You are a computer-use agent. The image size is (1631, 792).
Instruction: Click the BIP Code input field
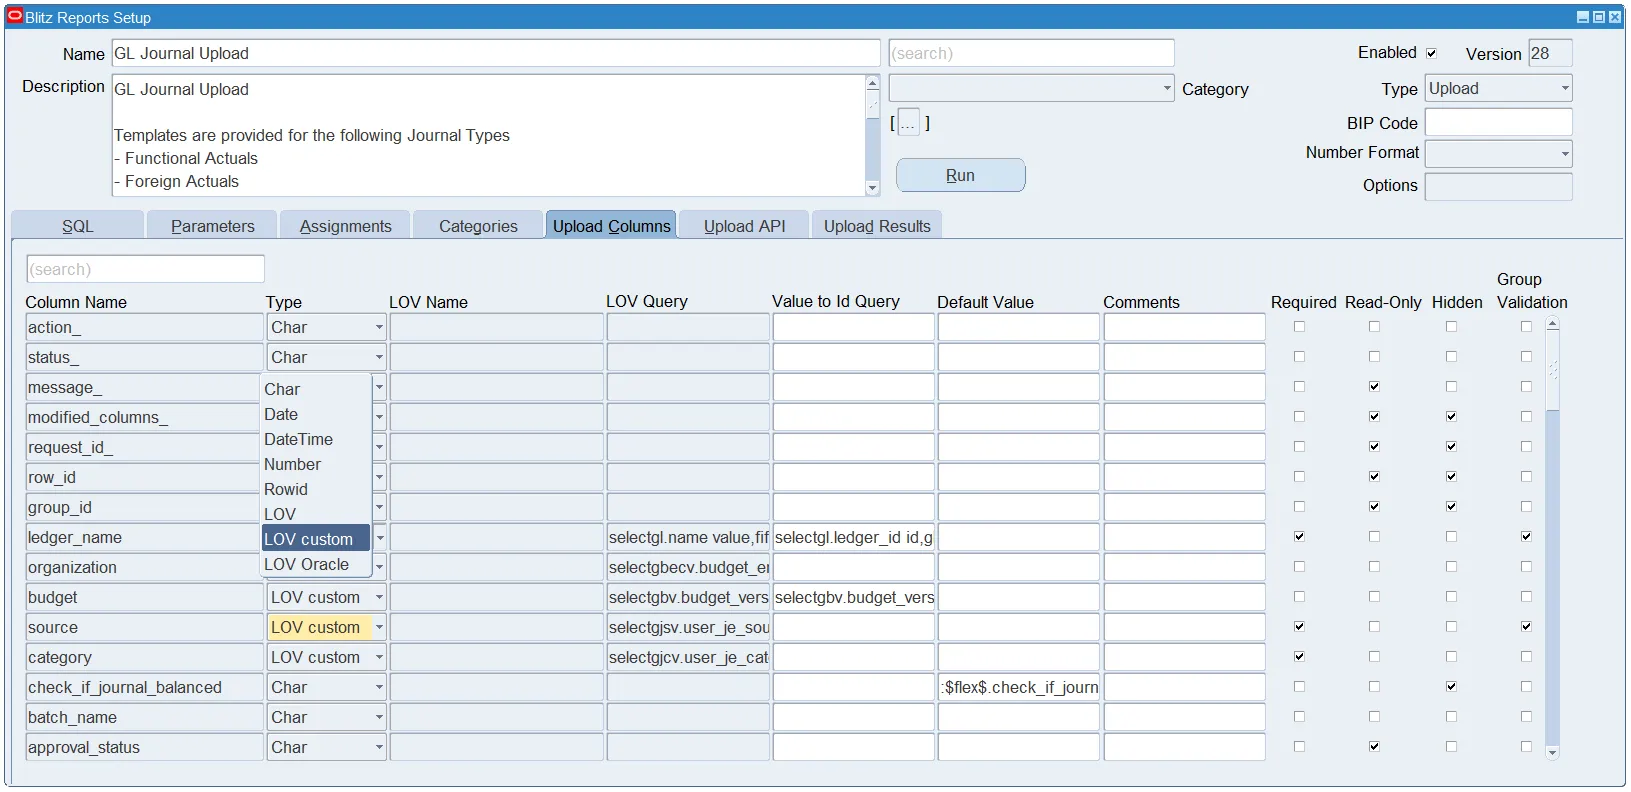coord(1498,122)
